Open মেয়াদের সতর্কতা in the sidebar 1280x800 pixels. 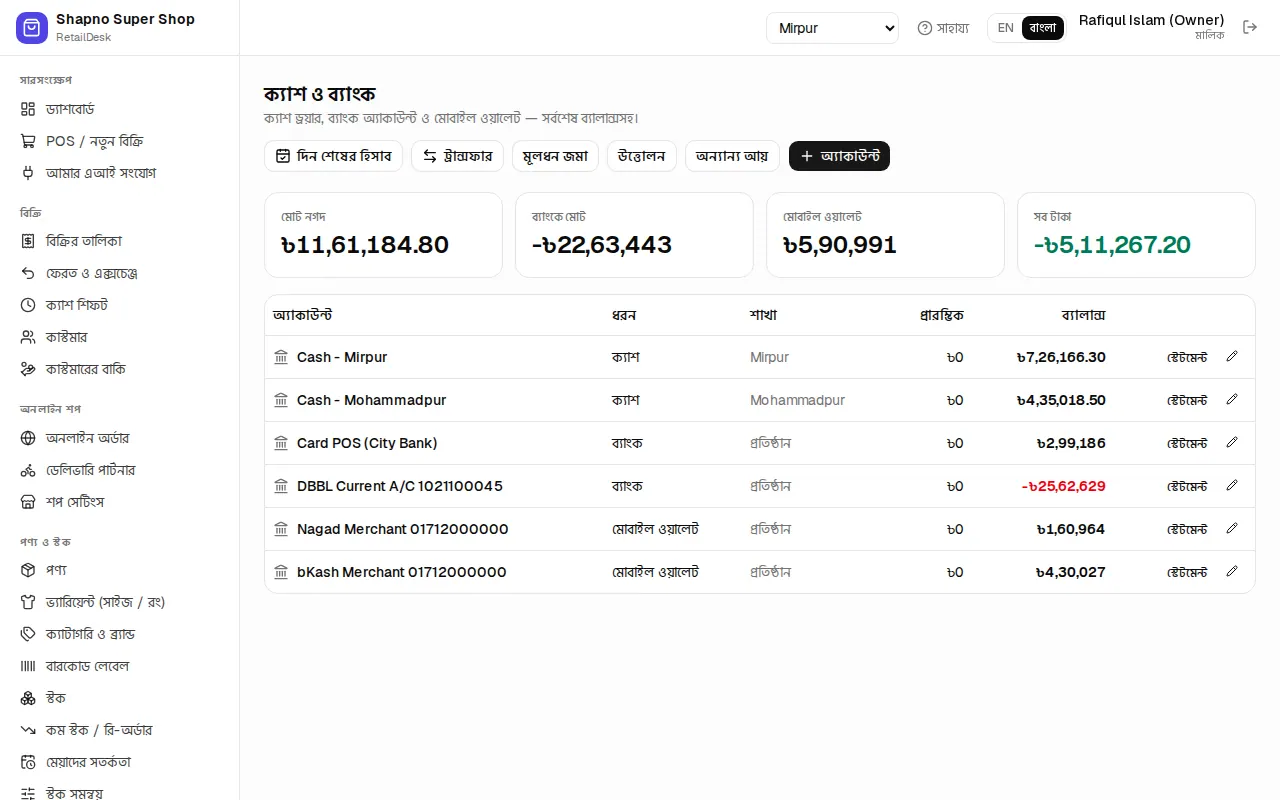coord(120,762)
